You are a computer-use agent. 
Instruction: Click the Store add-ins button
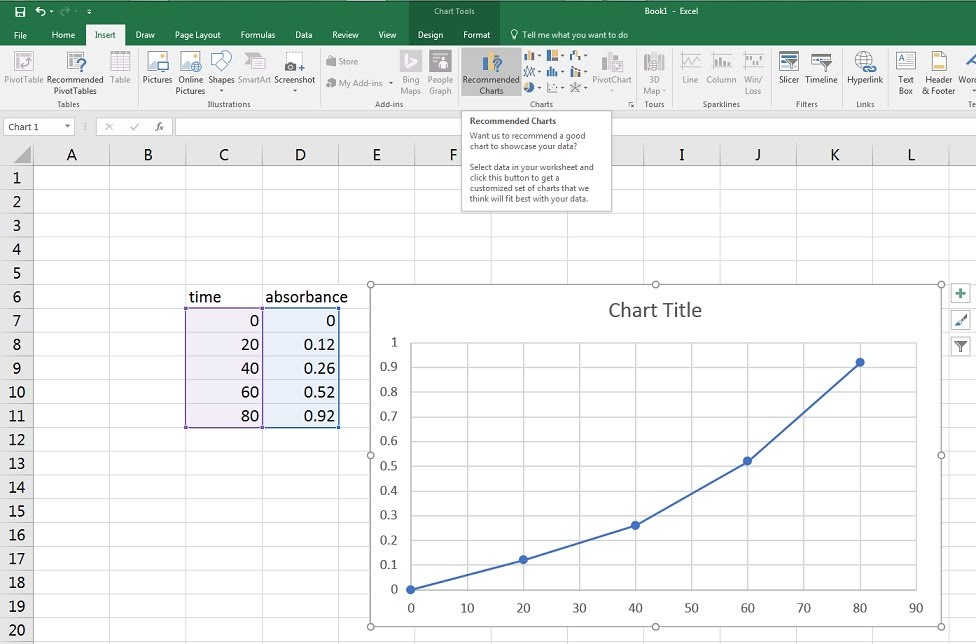pos(342,61)
